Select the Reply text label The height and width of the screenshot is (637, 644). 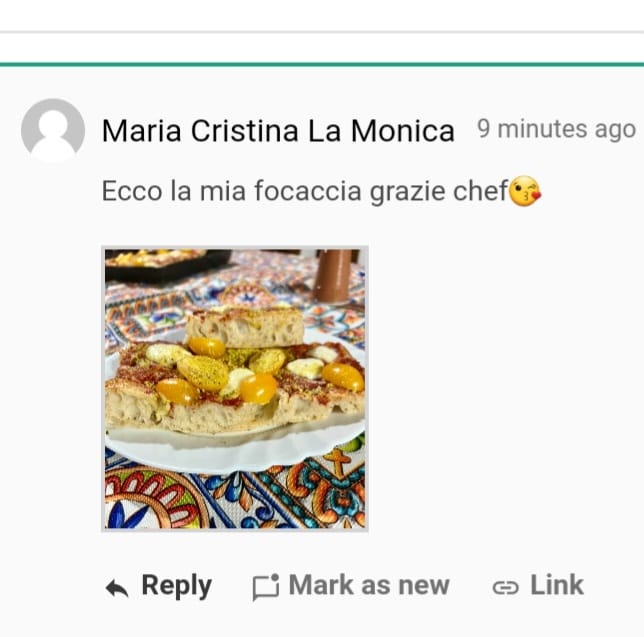click(177, 585)
